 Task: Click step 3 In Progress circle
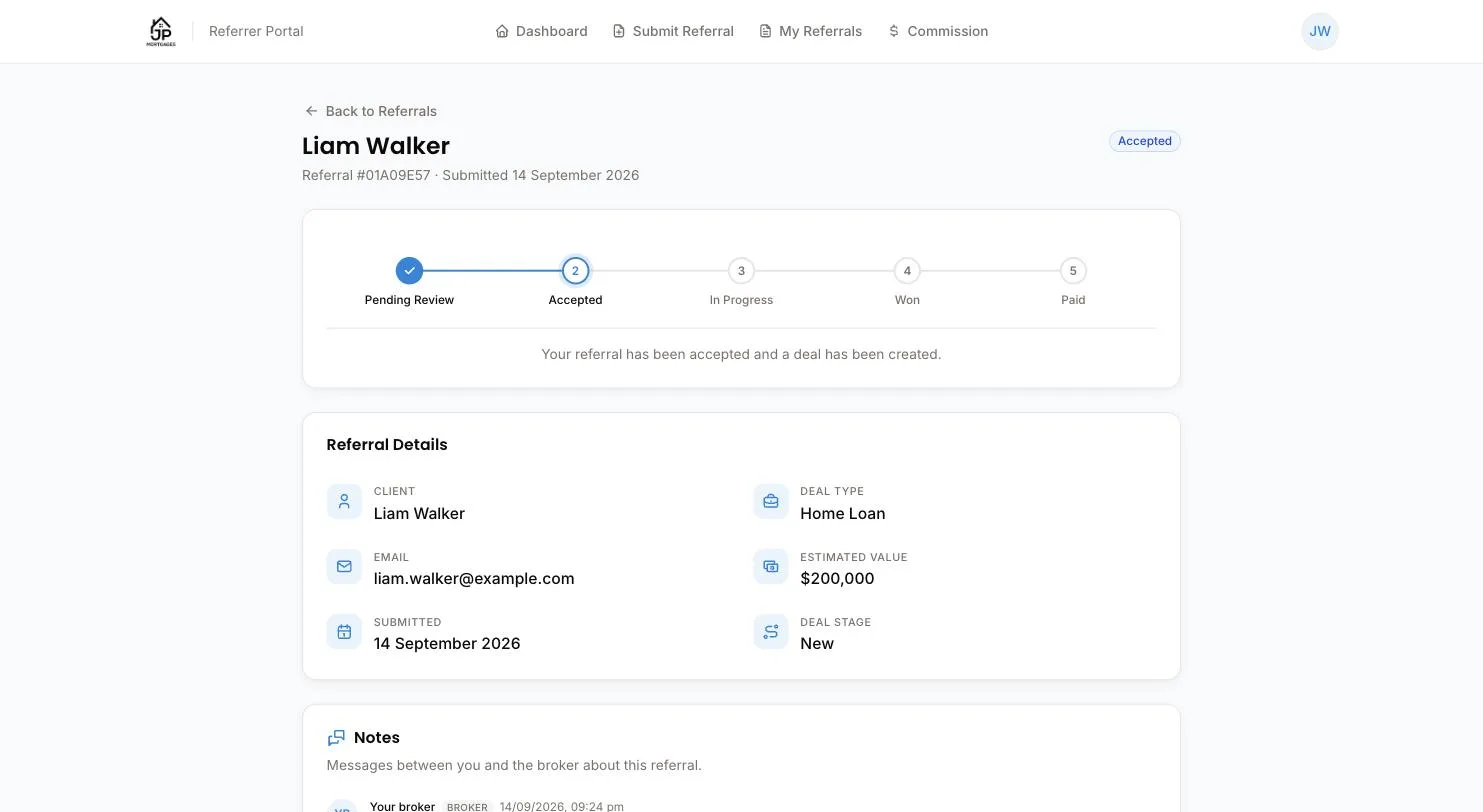click(741, 271)
